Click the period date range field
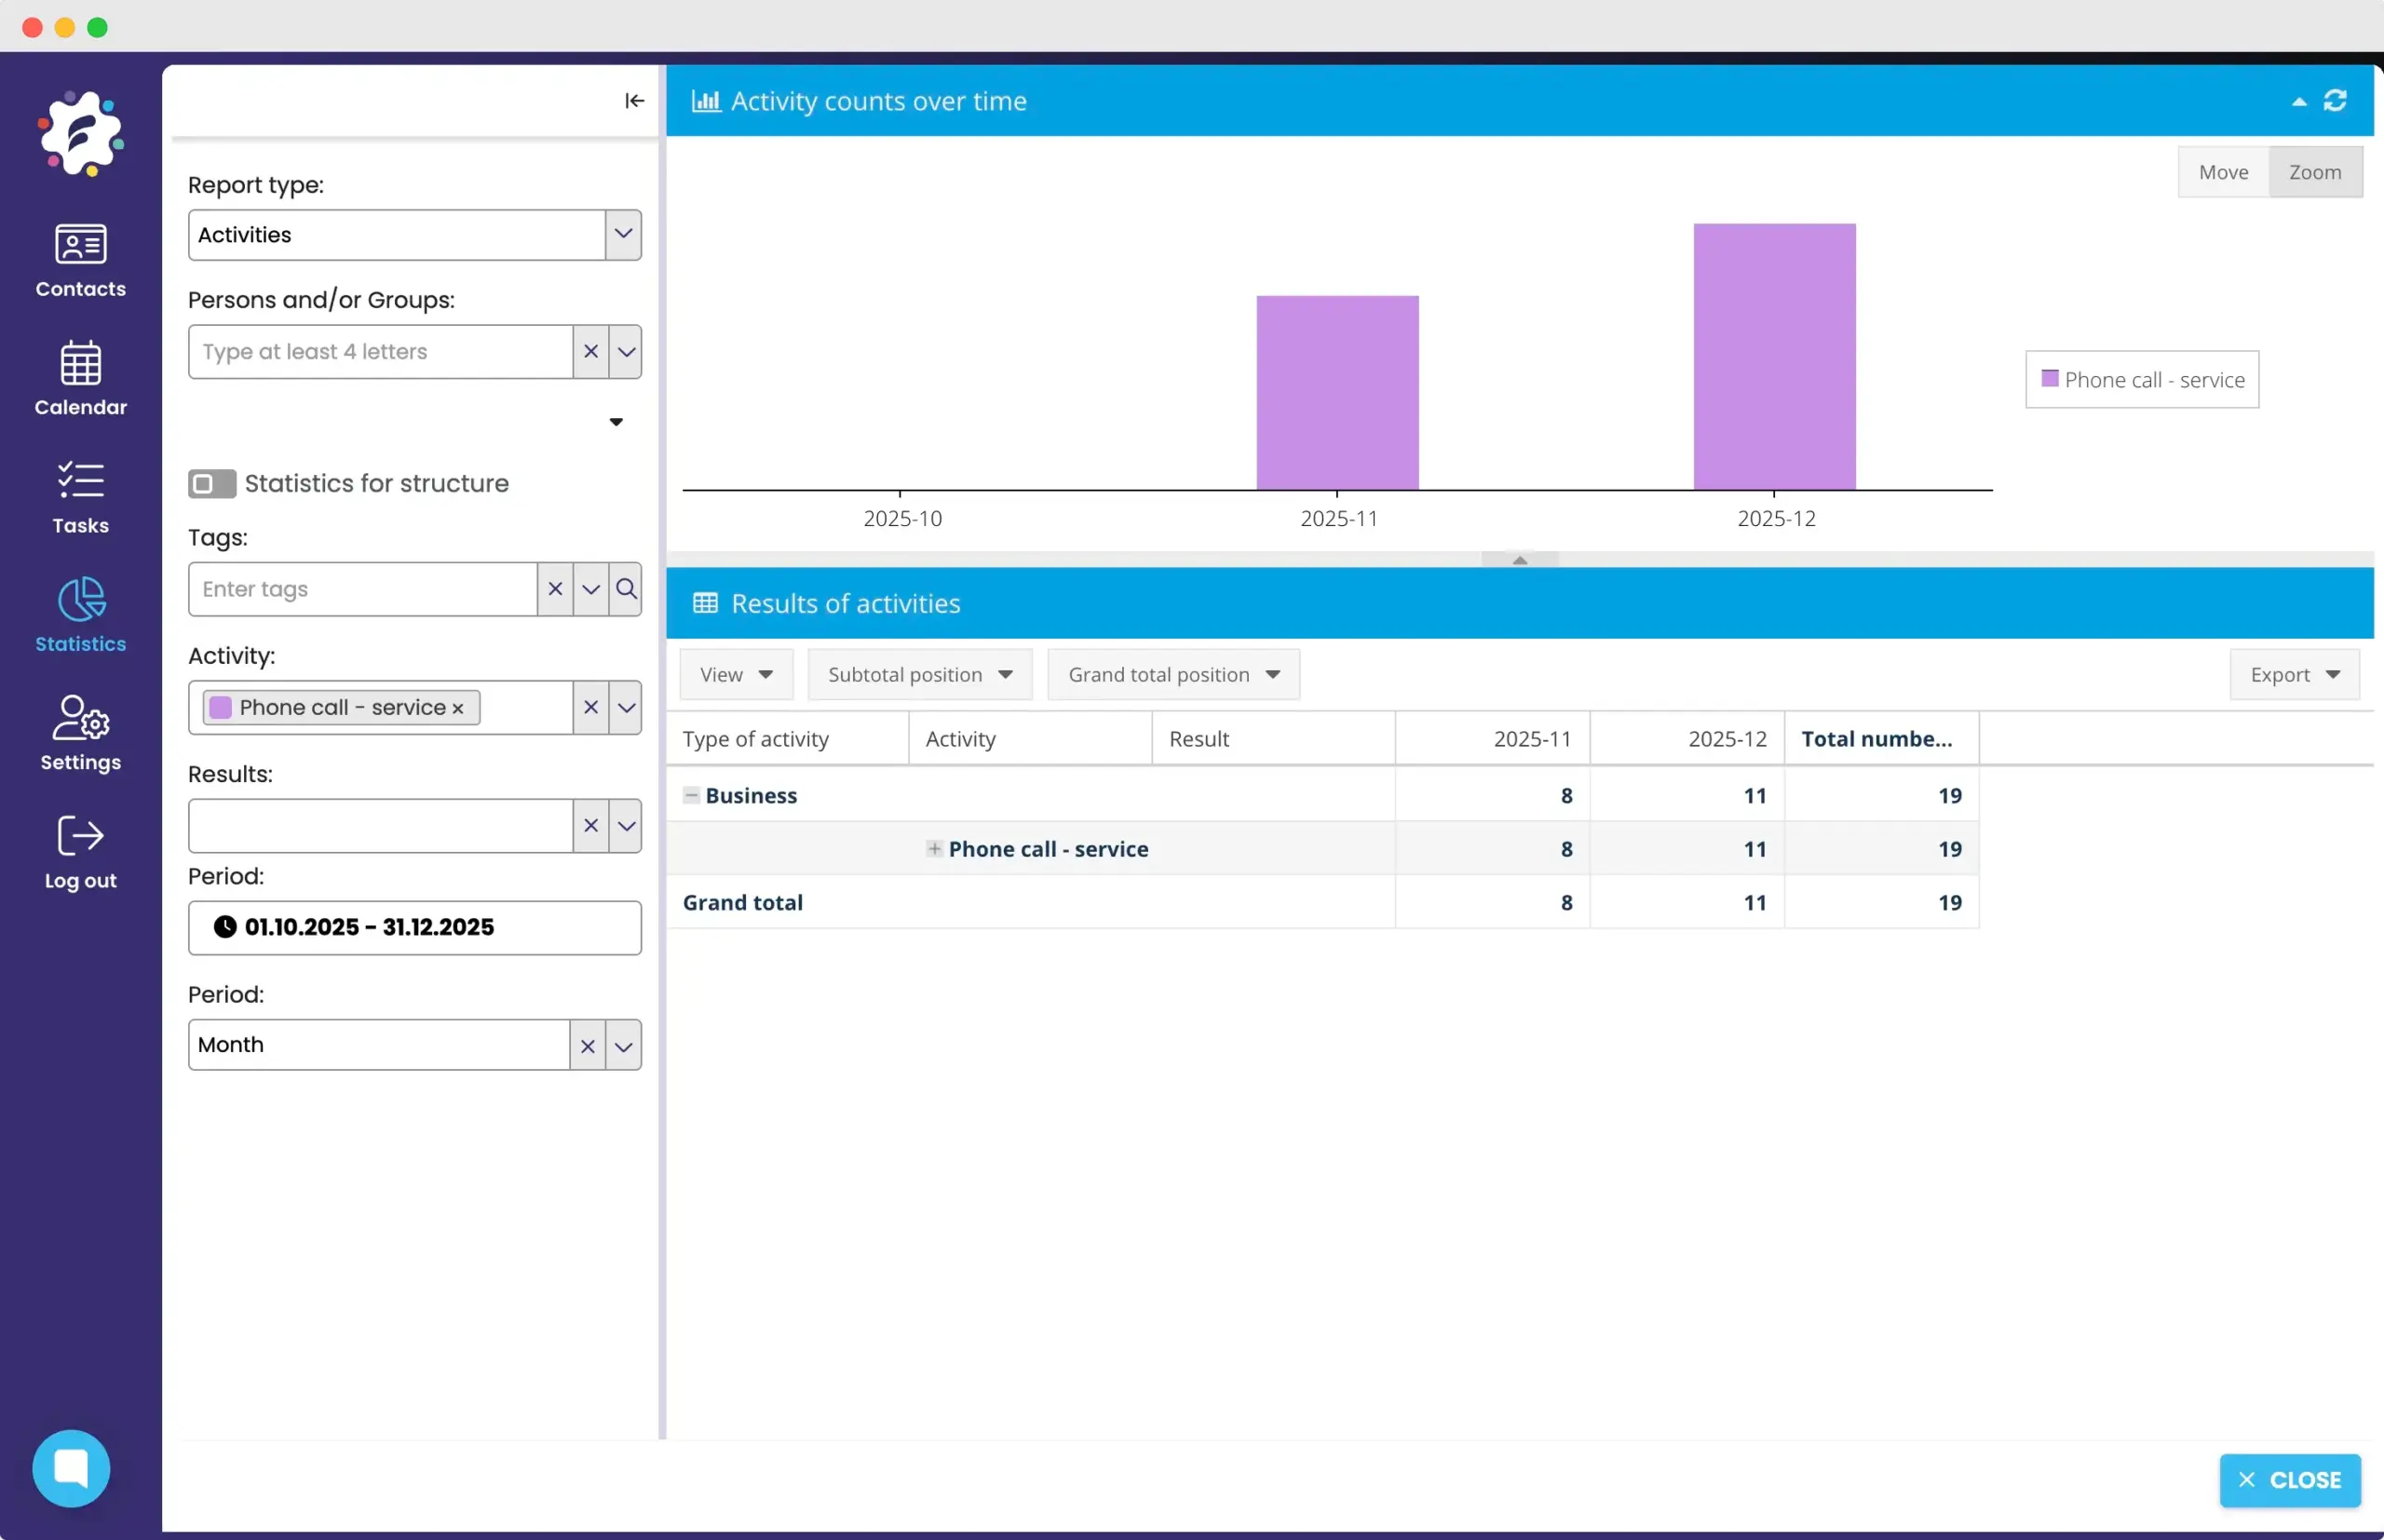The image size is (2384, 1540). tap(414, 927)
